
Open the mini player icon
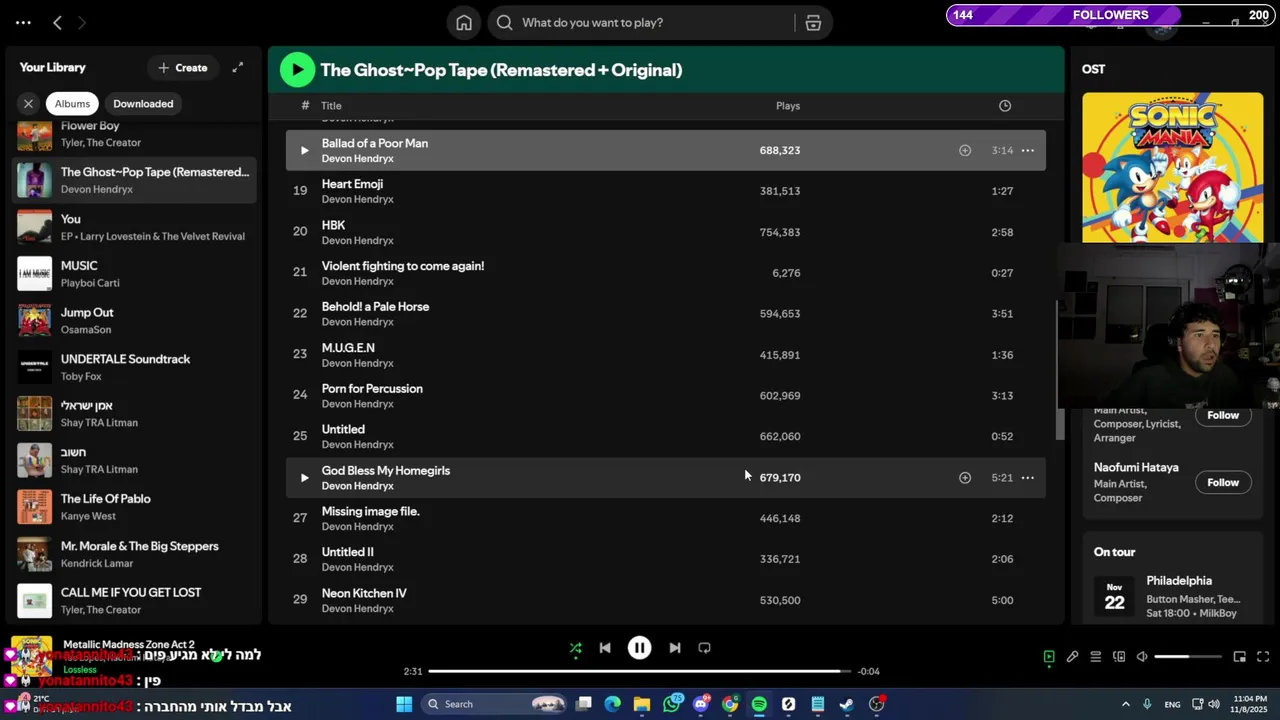coord(1239,657)
